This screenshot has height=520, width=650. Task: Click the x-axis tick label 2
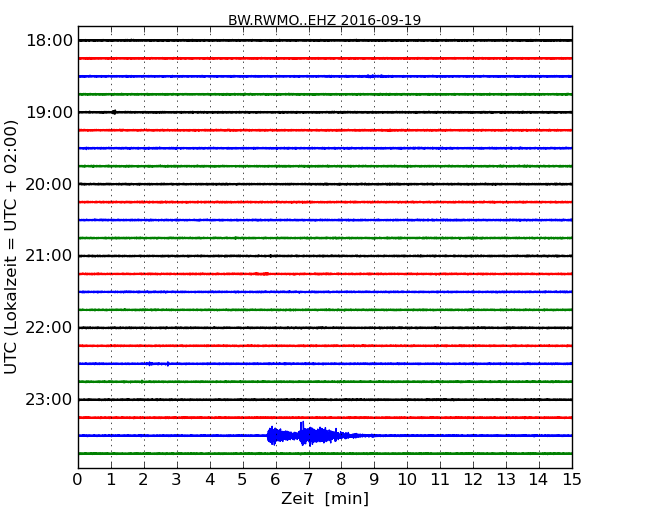143,480
